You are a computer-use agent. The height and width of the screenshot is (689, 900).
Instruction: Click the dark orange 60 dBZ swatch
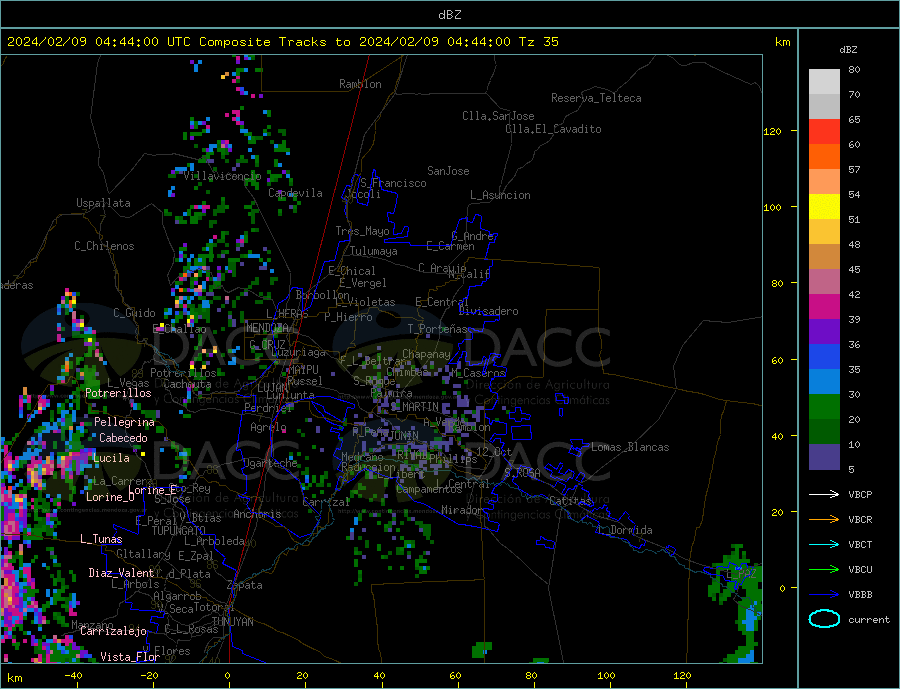coord(824,157)
